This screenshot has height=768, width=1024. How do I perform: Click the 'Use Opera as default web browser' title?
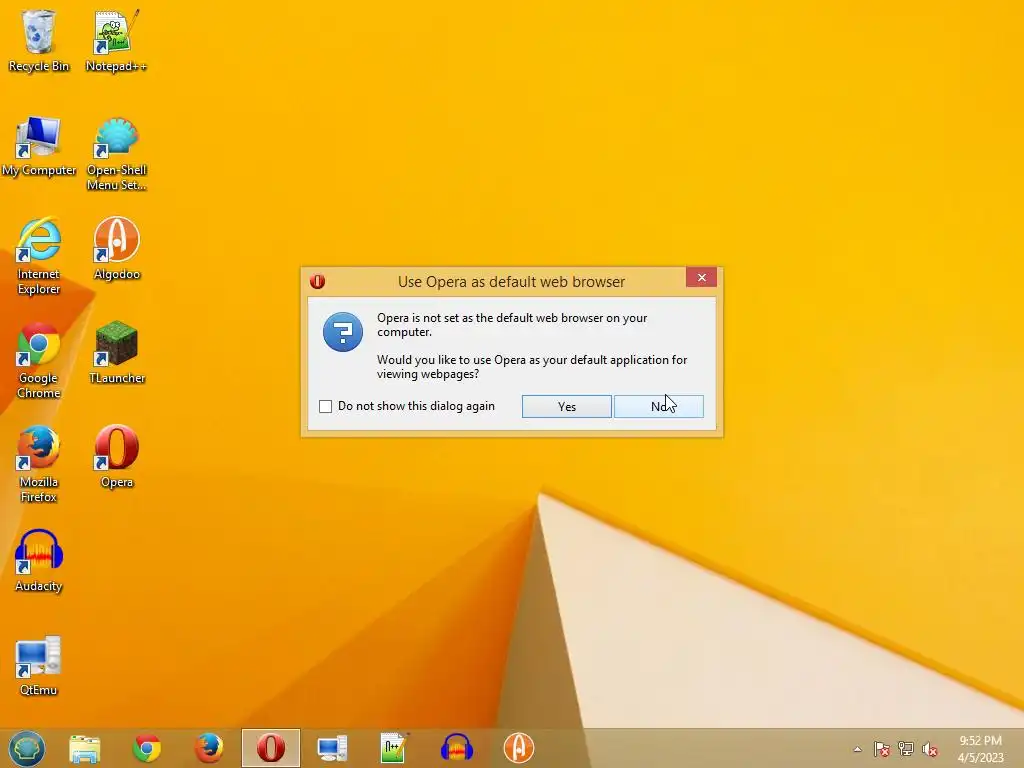pos(511,281)
